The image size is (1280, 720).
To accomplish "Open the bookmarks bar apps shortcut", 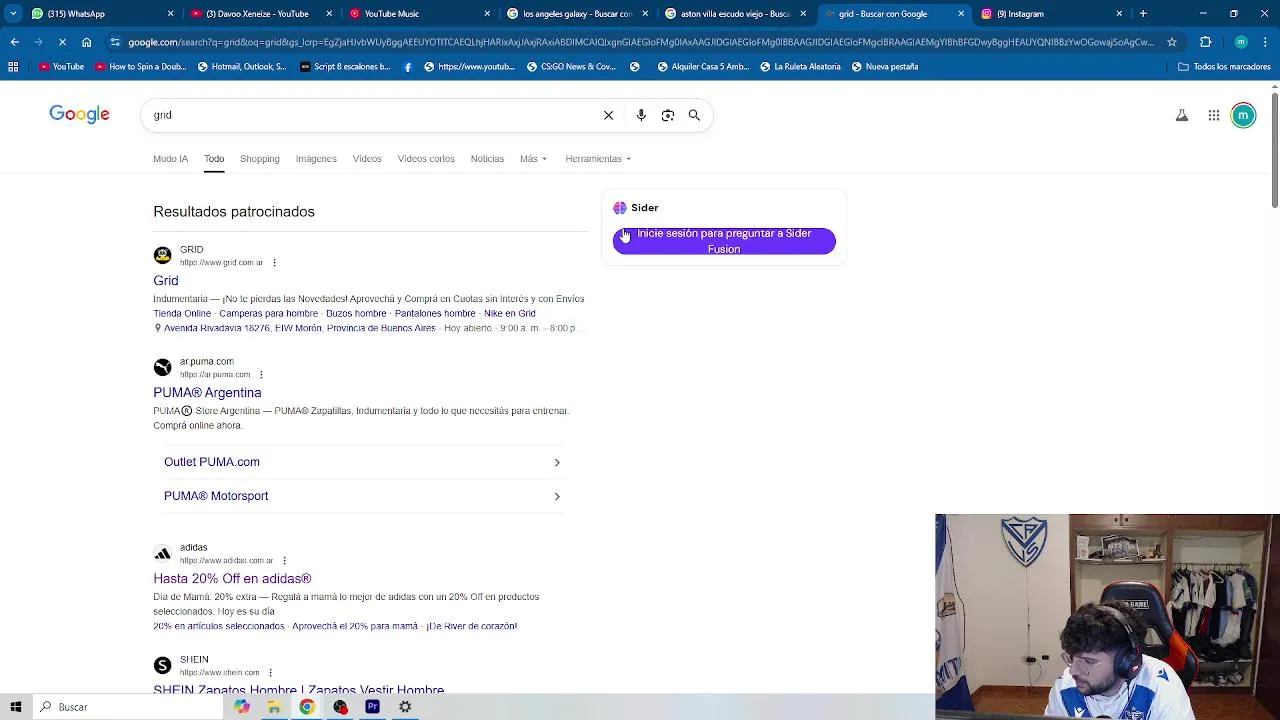I will [x=13, y=67].
